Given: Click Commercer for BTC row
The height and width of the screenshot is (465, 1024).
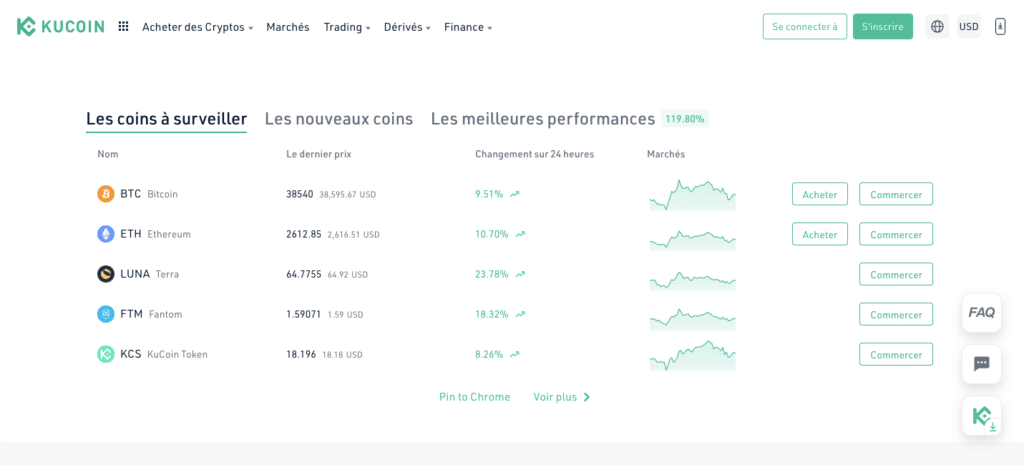Looking at the screenshot, I should (896, 194).
